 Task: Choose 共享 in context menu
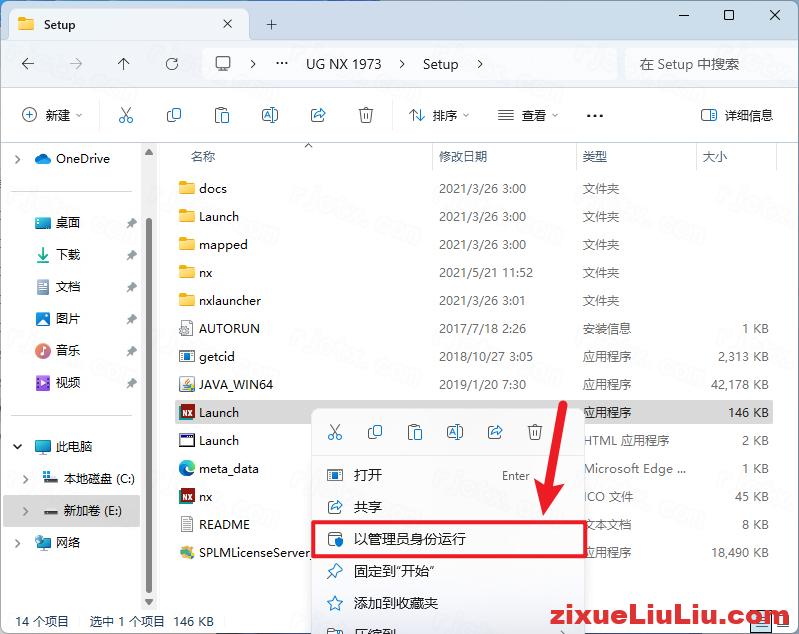point(447,507)
